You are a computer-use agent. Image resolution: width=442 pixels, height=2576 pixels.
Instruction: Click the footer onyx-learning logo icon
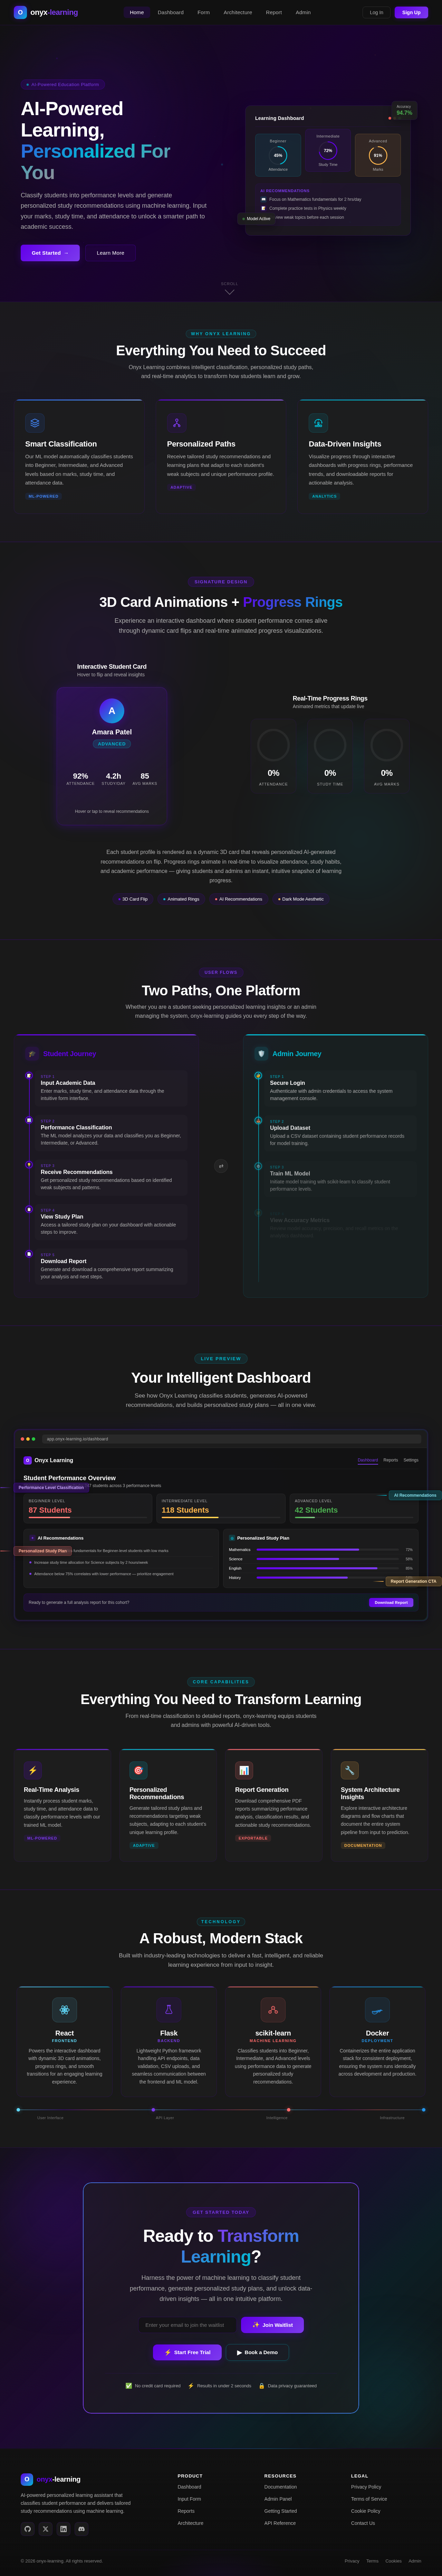pyautogui.click(x=27, y=2480)
